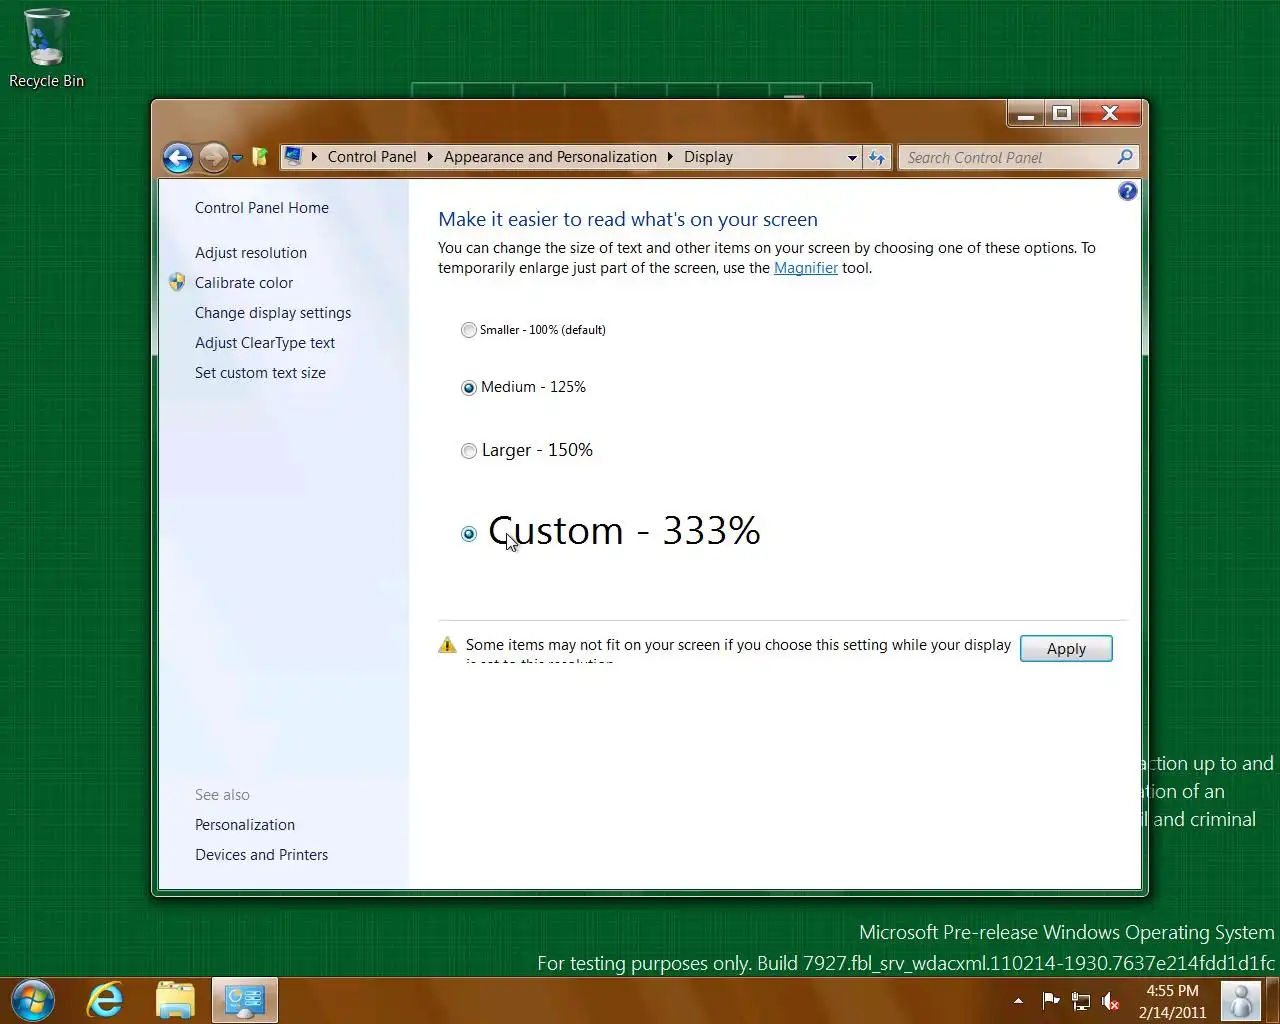
Task: Open the Windows Start orb
Action: click(32, 1000)
